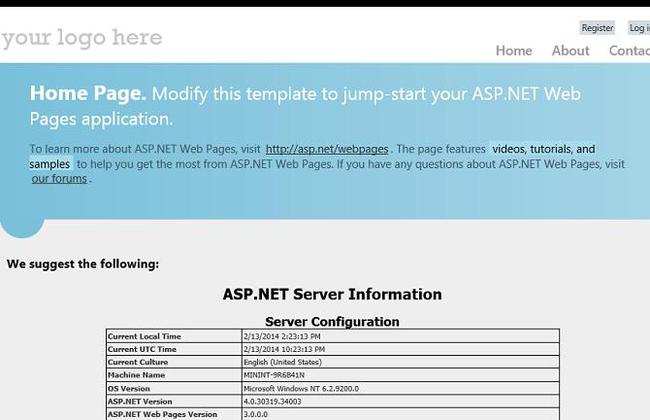Select the 'Machine Name' label cell
The image size is (650, 420).
(x=174, y=375)
